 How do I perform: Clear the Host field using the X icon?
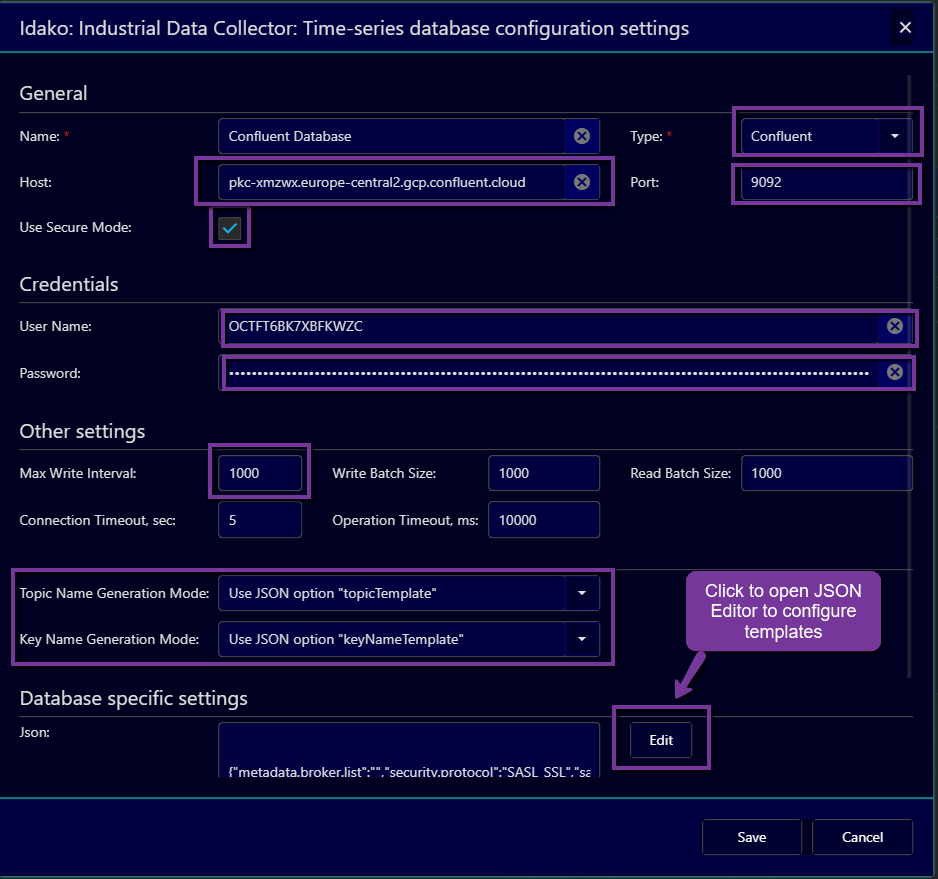tap(582, 182)
